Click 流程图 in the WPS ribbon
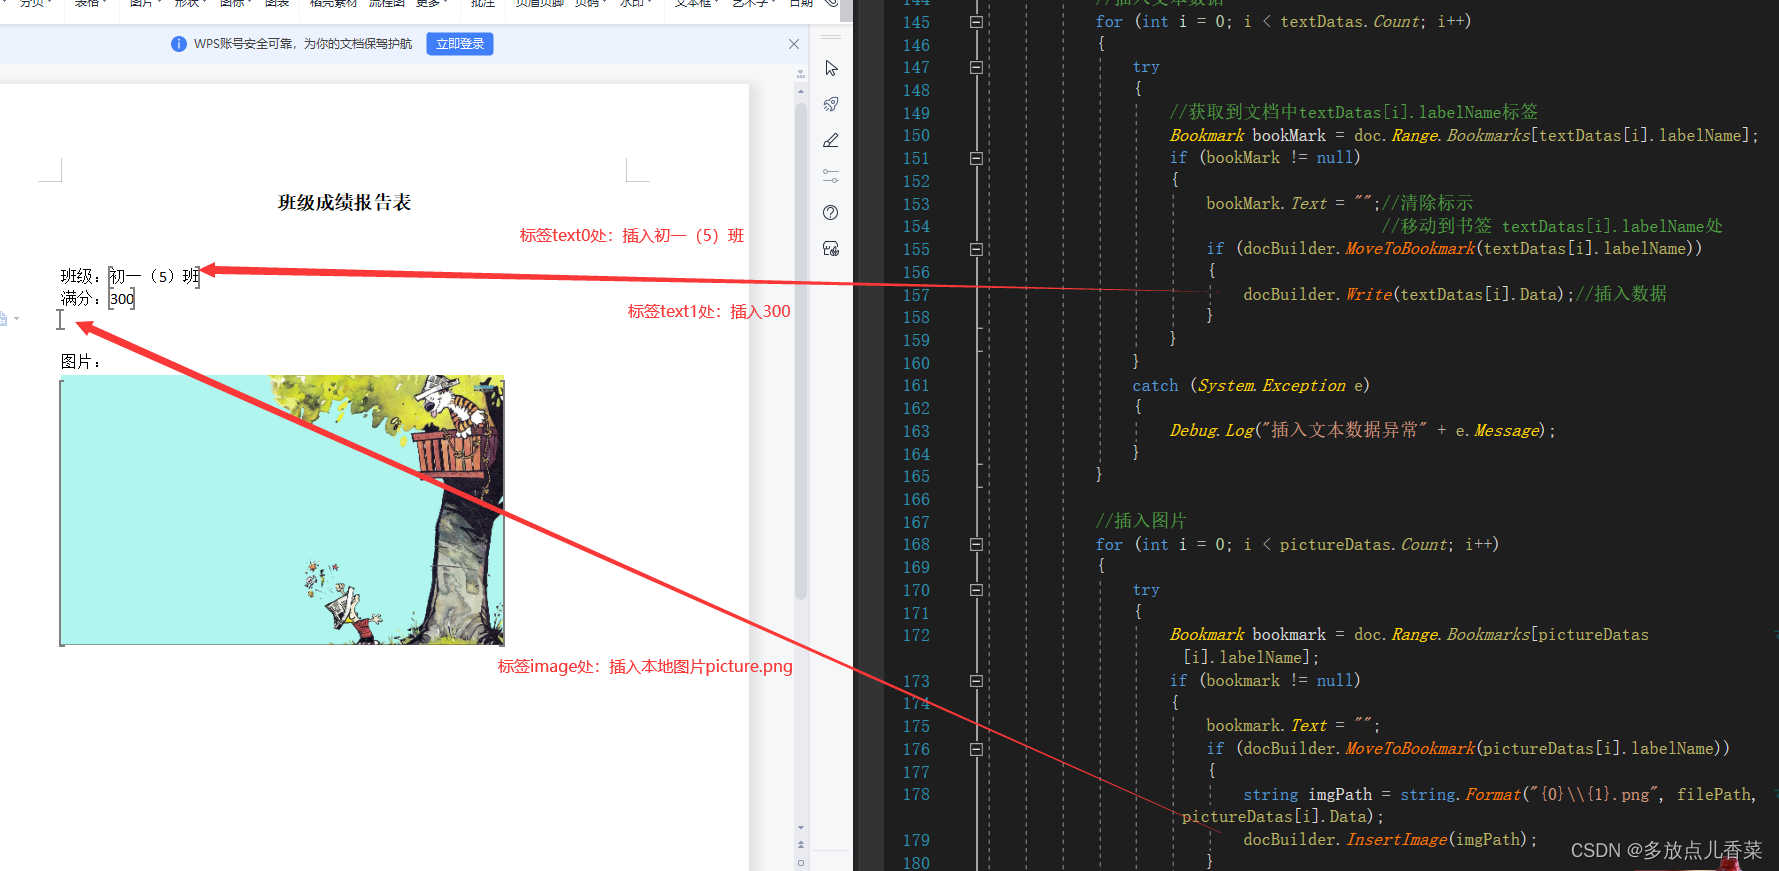This screenshot has height=871, width=1779. [x=386, y=4]
